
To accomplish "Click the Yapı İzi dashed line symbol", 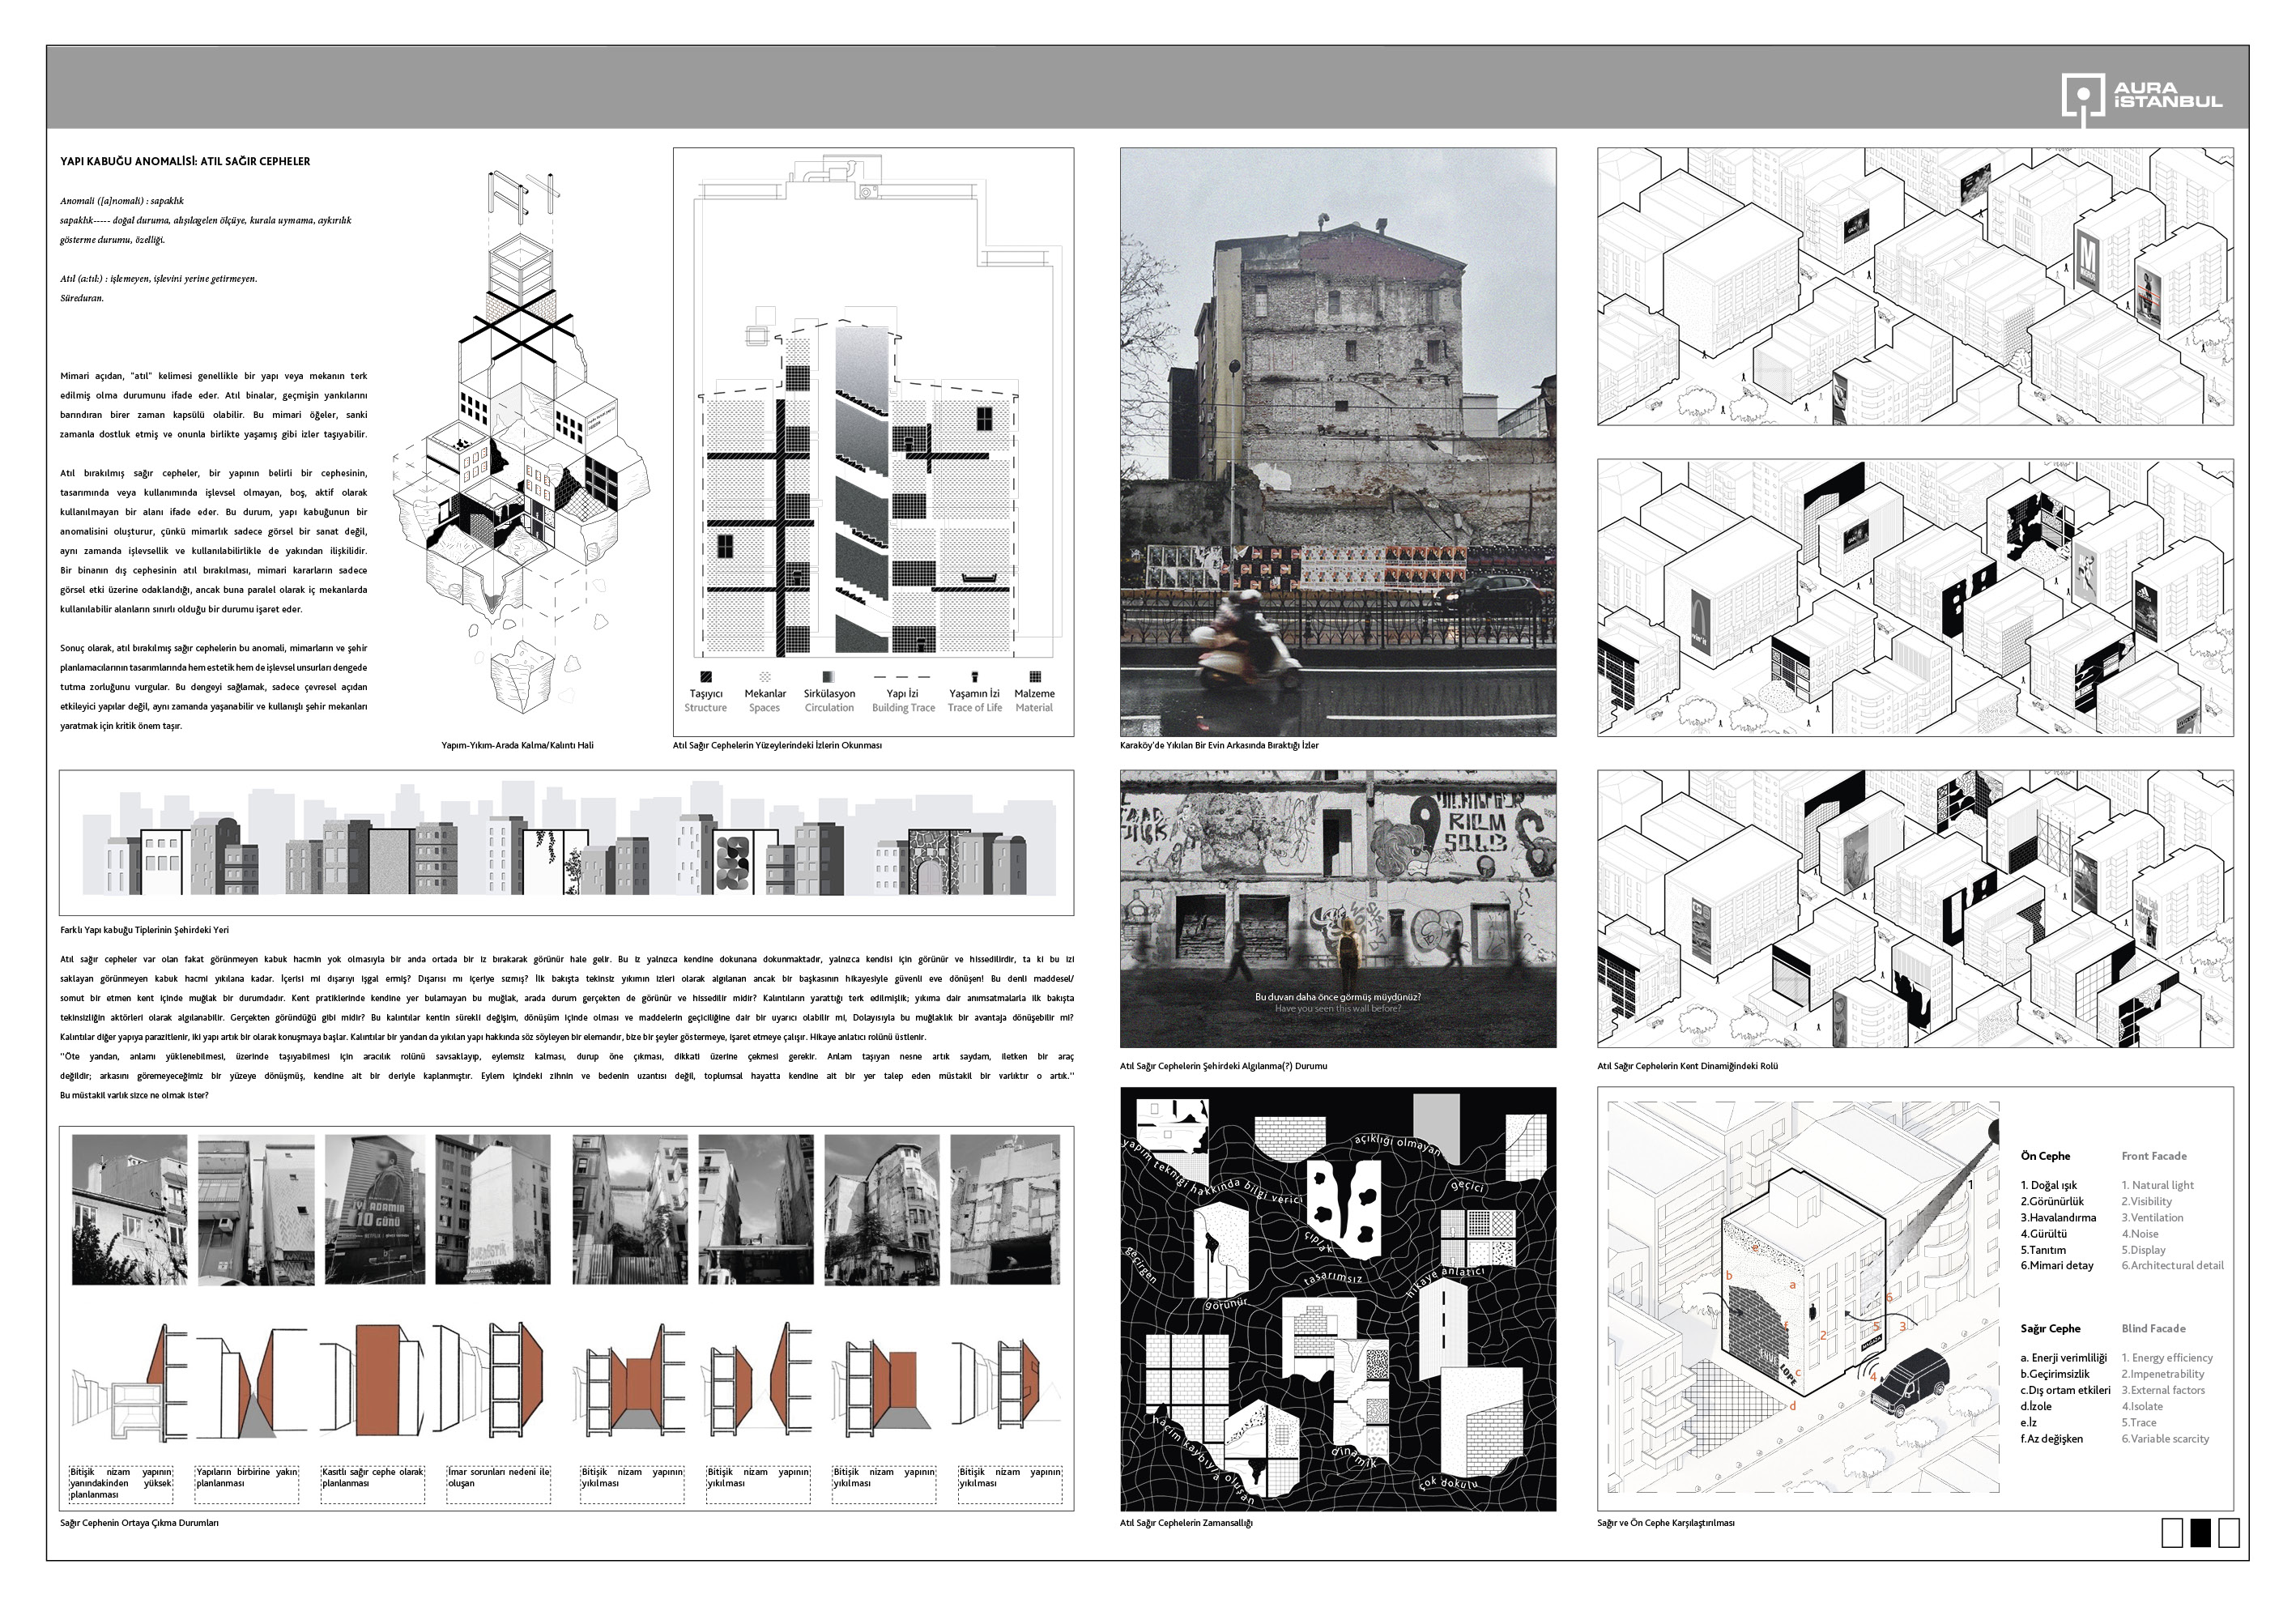I will click(902, 676).
